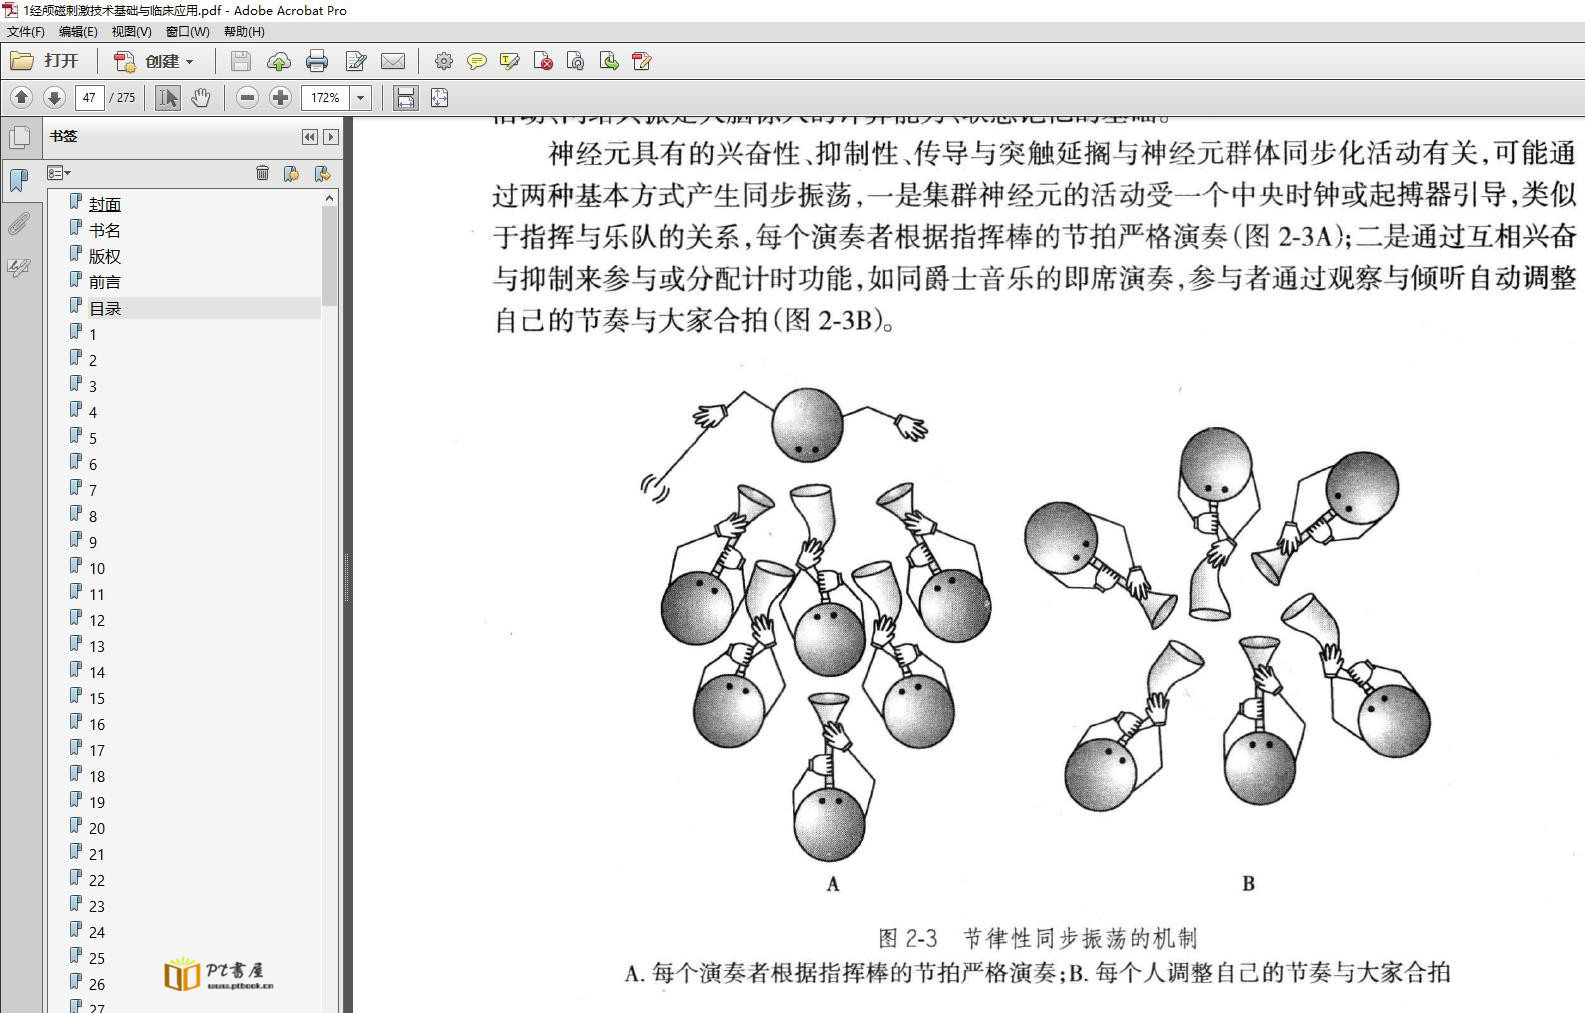Viewport: 1585px width, 1013px height.
Task: Jump to bookmark 5
Action: pos(93,438)
